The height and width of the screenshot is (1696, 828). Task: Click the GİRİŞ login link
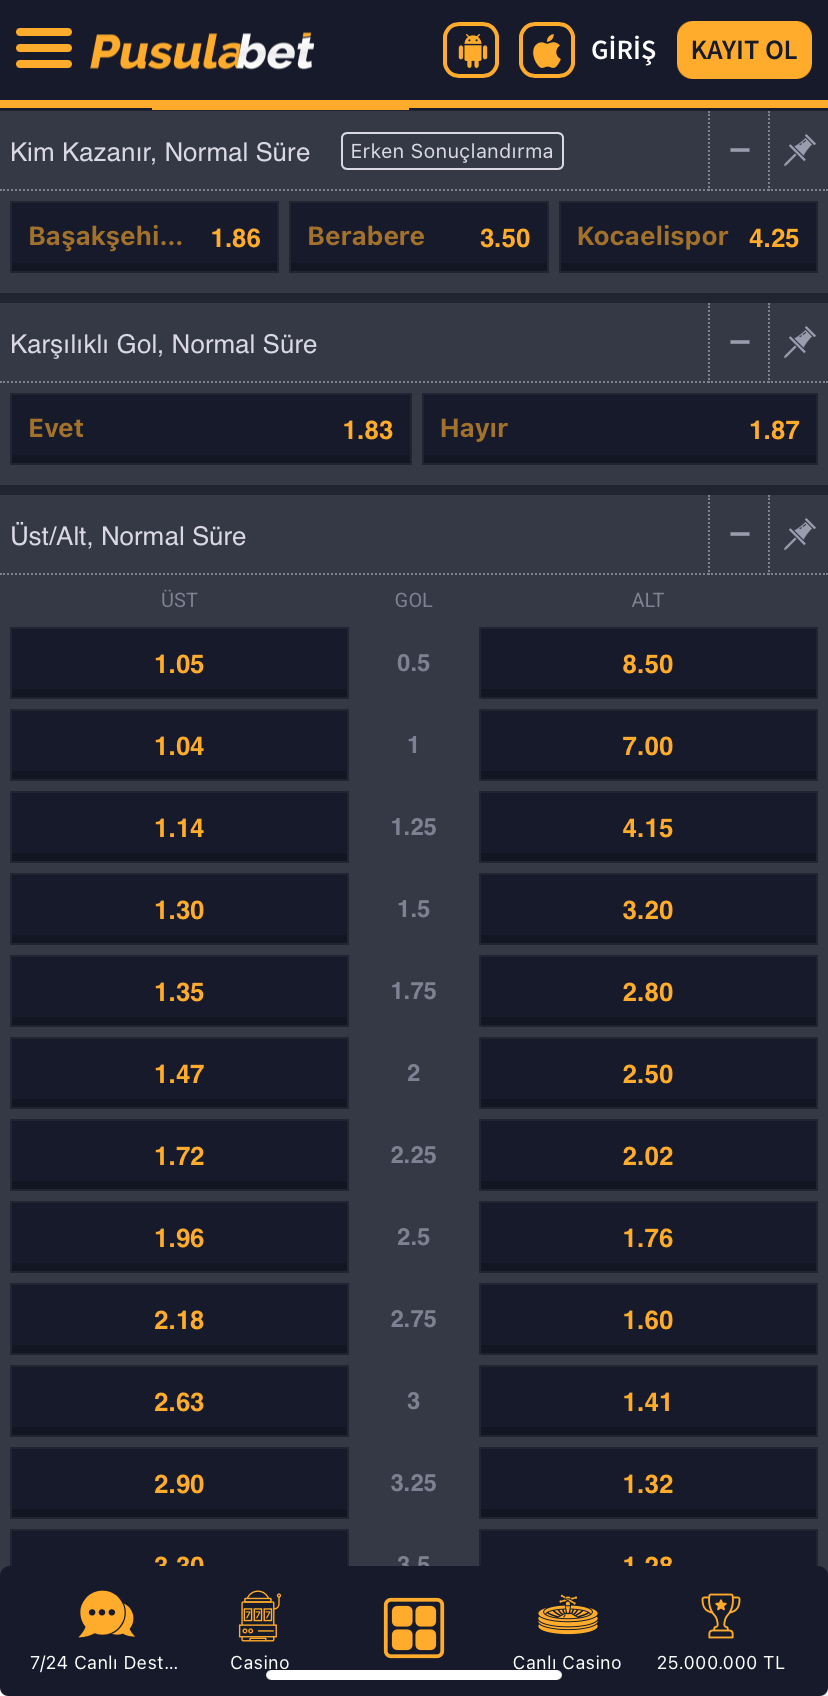pos(623,50)
